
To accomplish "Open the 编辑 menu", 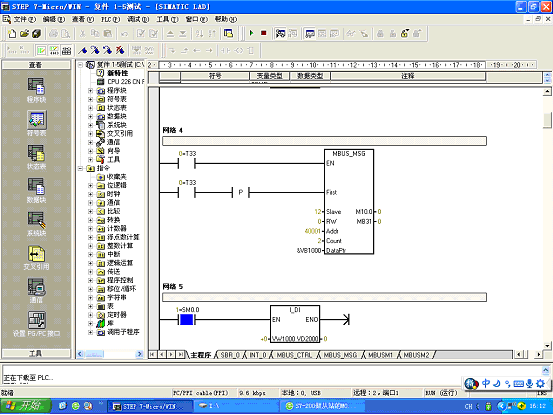I will click(54, 19).
